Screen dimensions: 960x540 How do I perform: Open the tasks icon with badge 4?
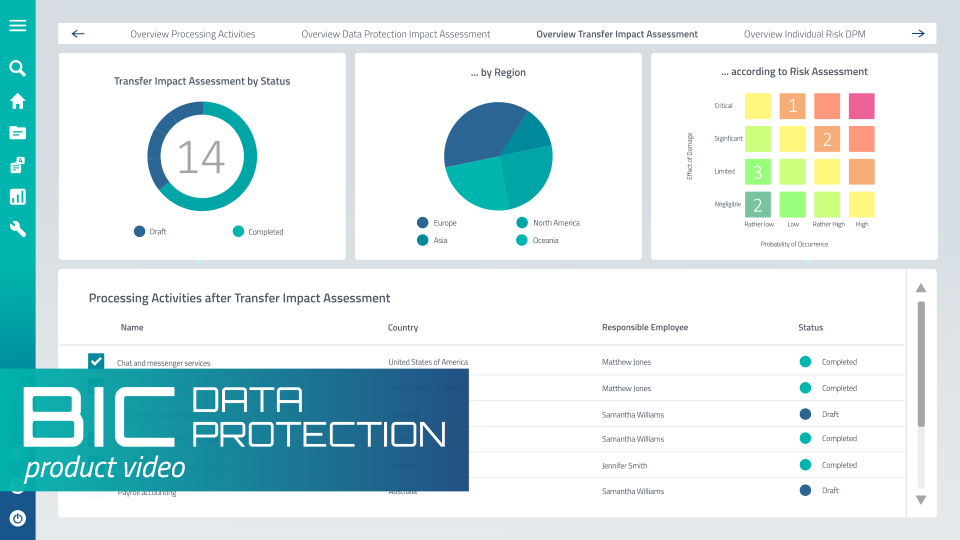[x=17, y=165]
